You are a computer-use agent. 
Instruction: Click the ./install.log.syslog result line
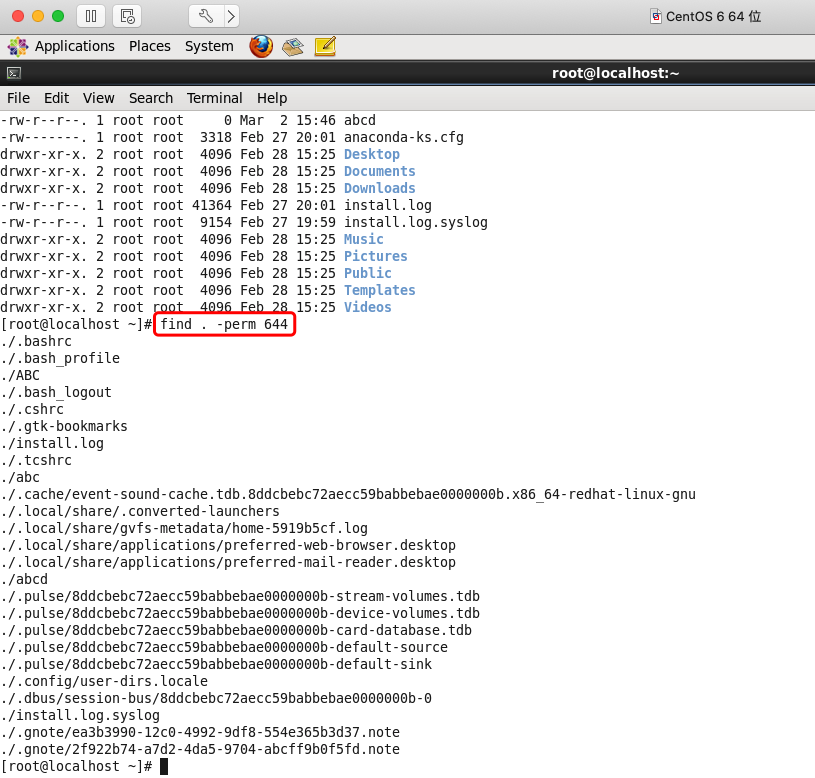pos(80,716)
